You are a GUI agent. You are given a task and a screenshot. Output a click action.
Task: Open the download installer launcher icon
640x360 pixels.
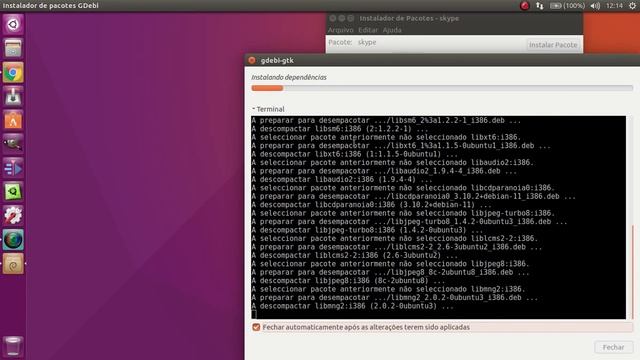click(x=13, y=96)
